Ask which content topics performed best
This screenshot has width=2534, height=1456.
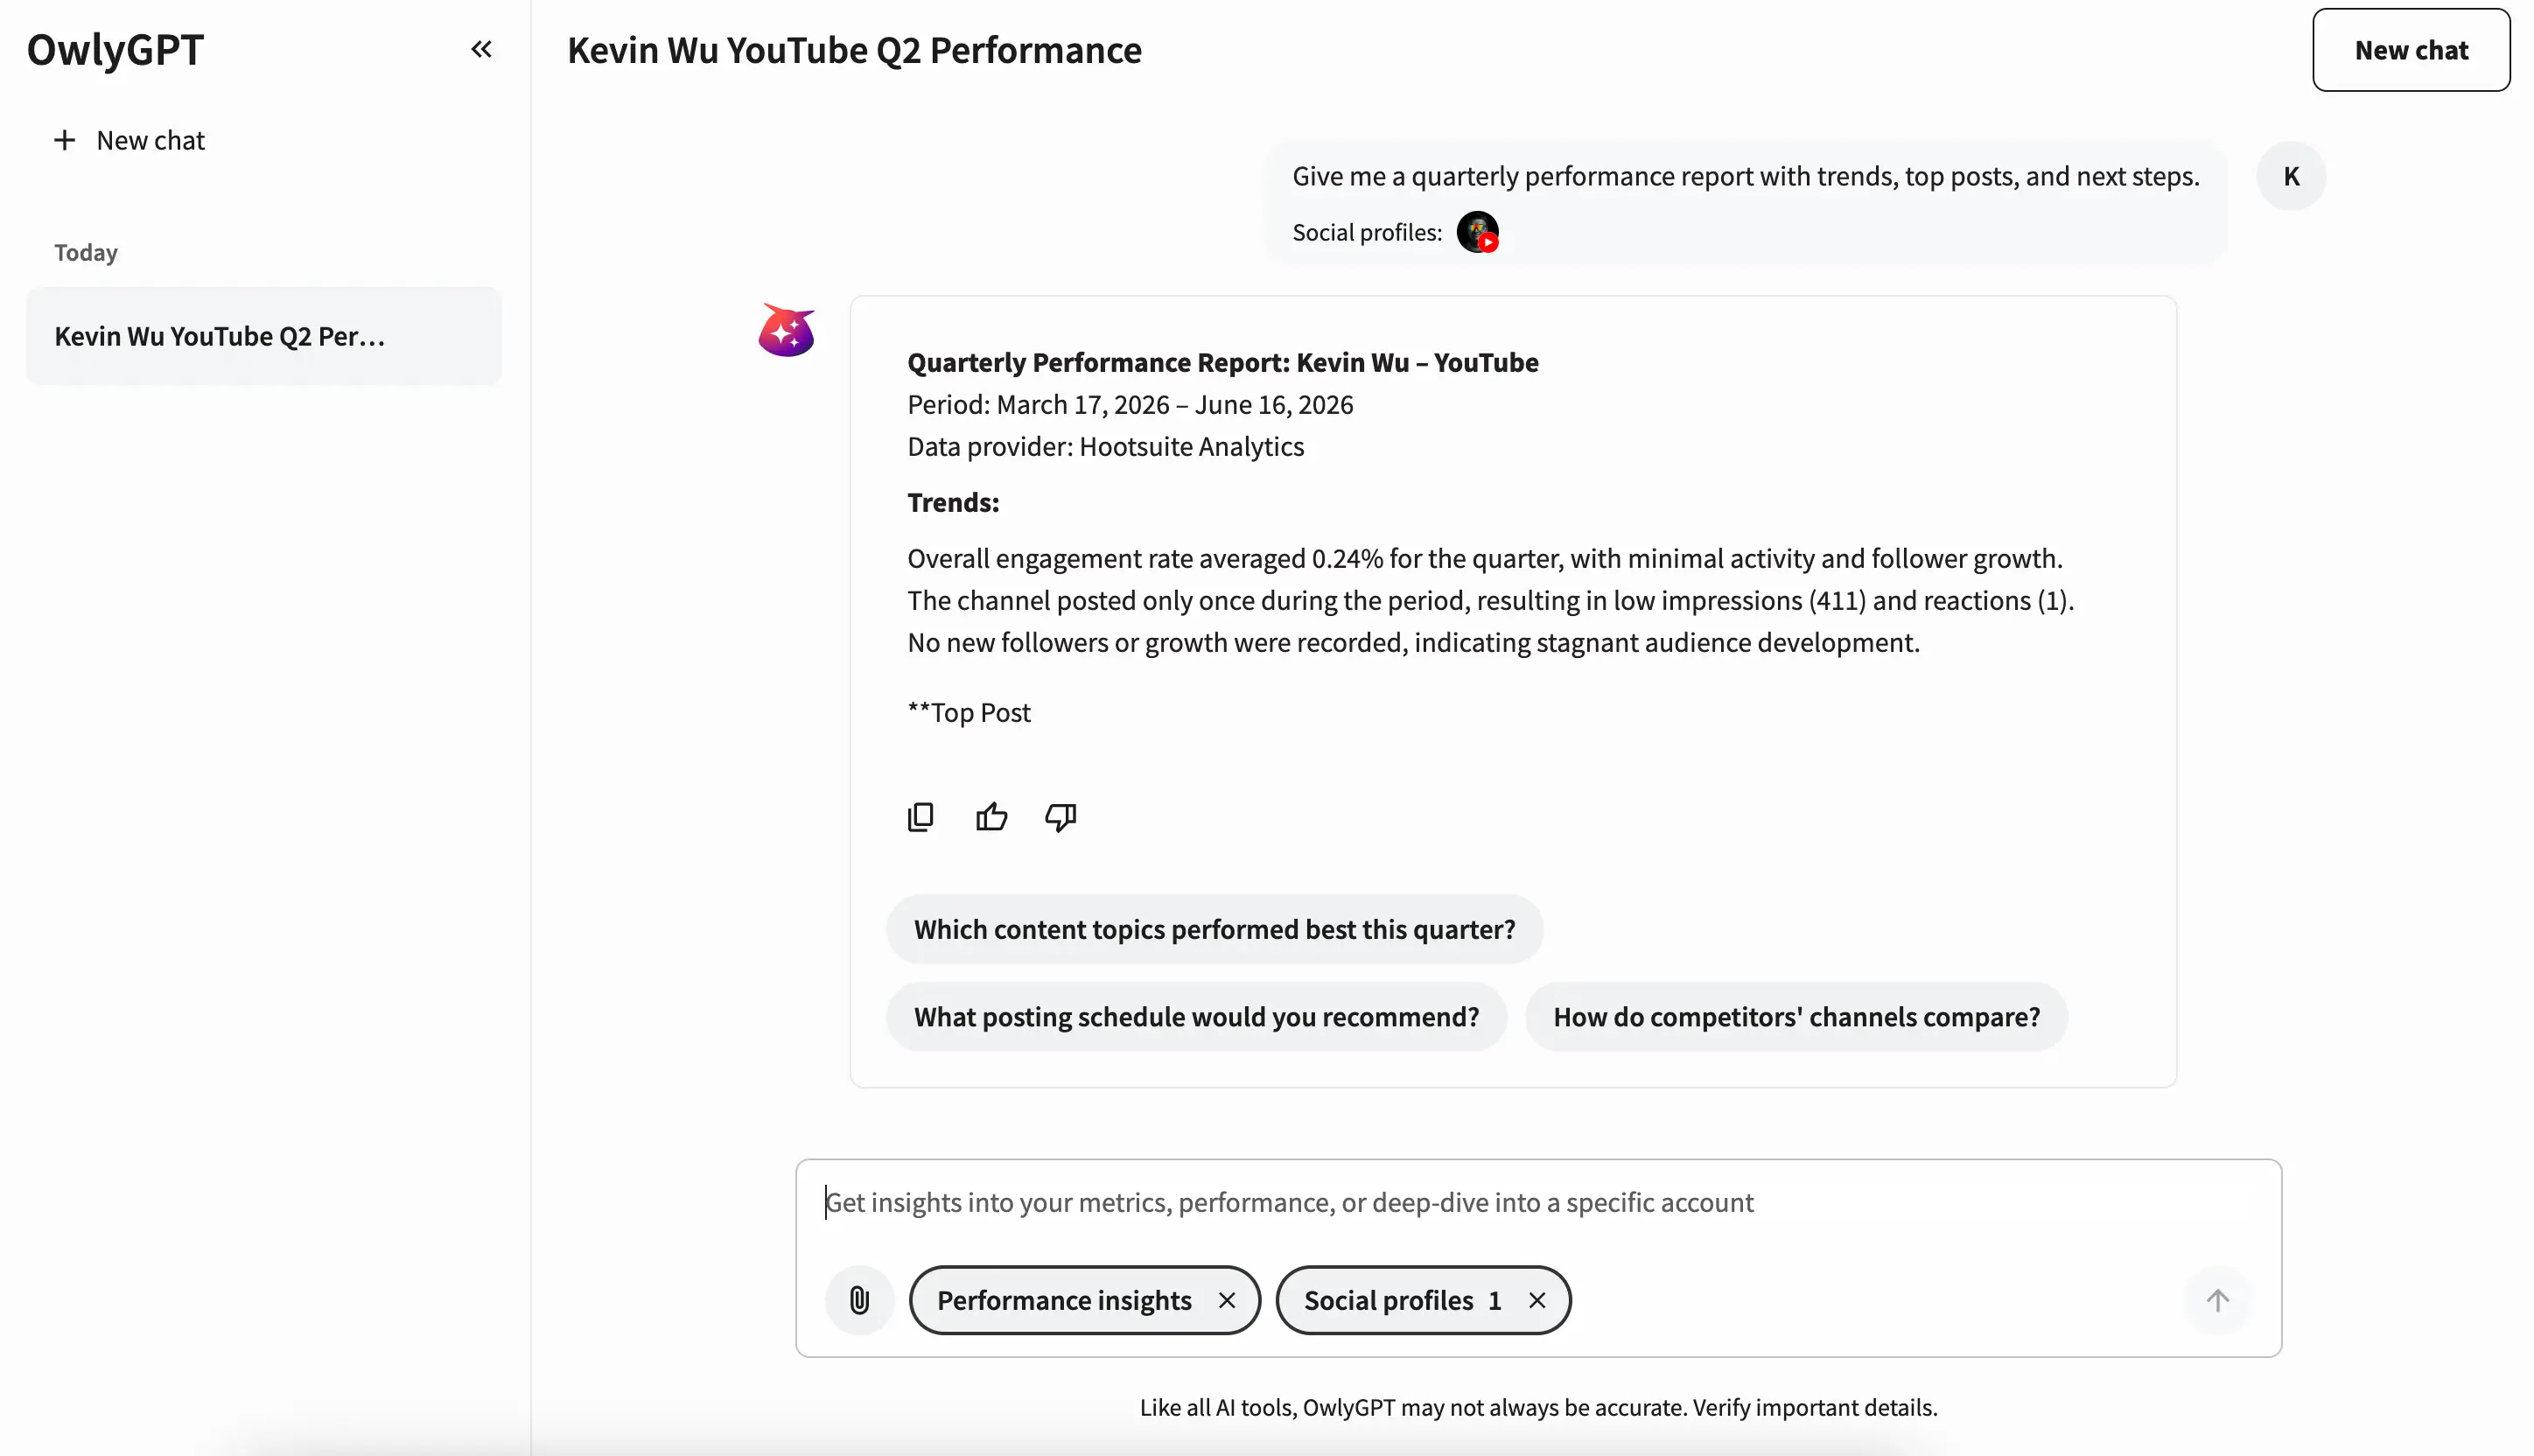[x=1214, y=929]
